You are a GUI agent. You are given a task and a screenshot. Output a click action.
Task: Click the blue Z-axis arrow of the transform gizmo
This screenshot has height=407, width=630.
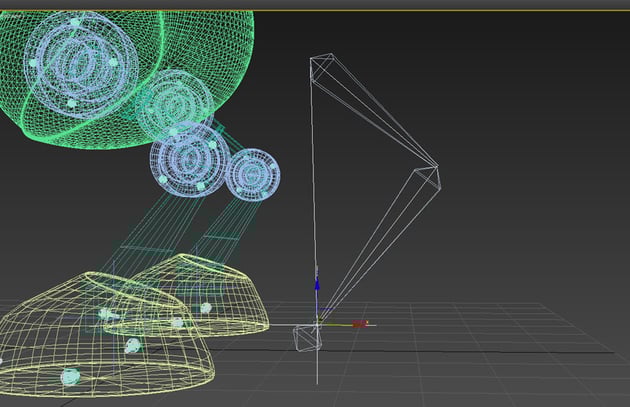tap(317, 284)
